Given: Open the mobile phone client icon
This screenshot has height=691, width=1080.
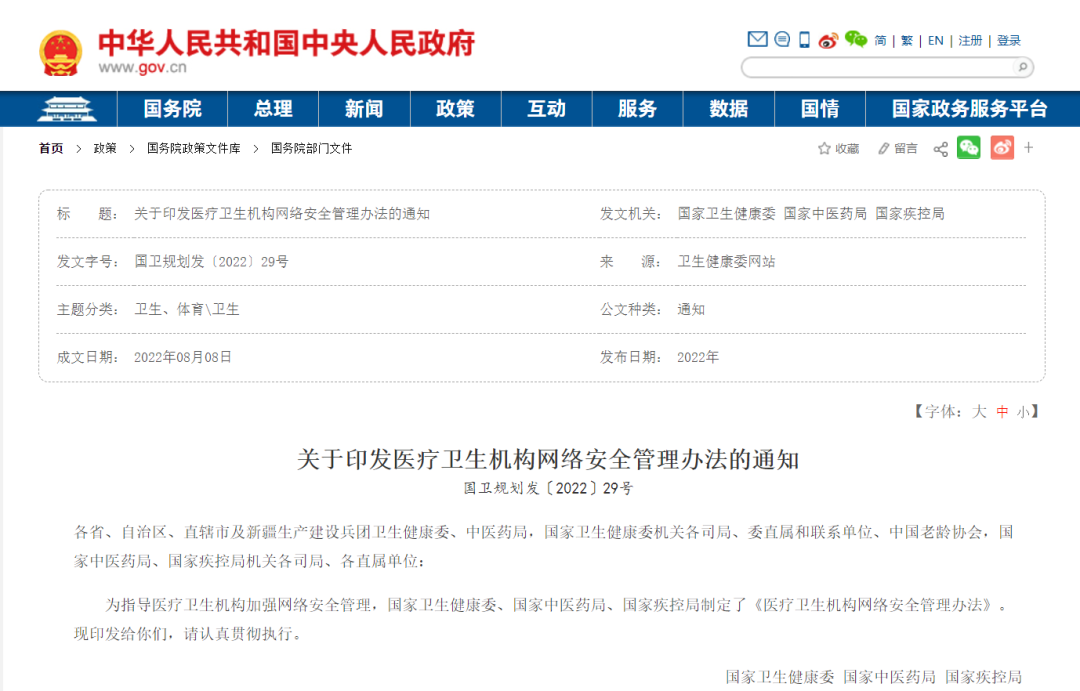Looking at the screenshot, I should pos(804,40).
